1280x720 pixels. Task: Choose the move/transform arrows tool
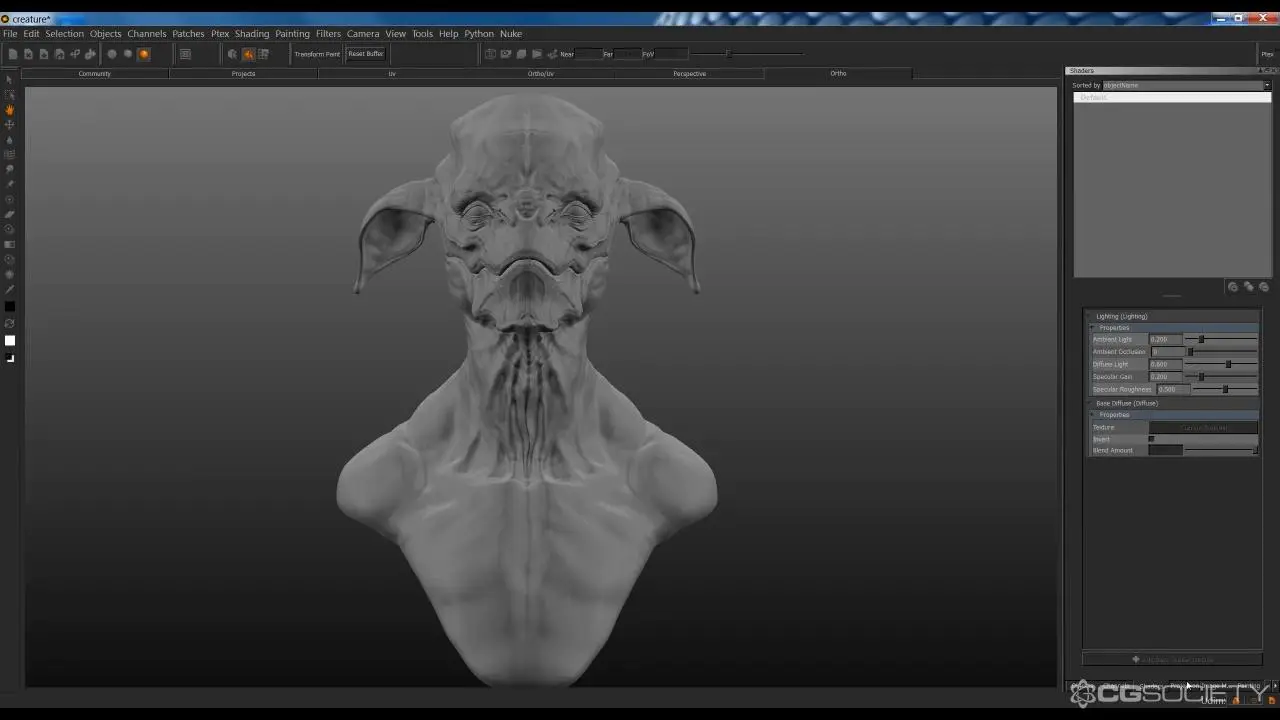pos(10,125)
